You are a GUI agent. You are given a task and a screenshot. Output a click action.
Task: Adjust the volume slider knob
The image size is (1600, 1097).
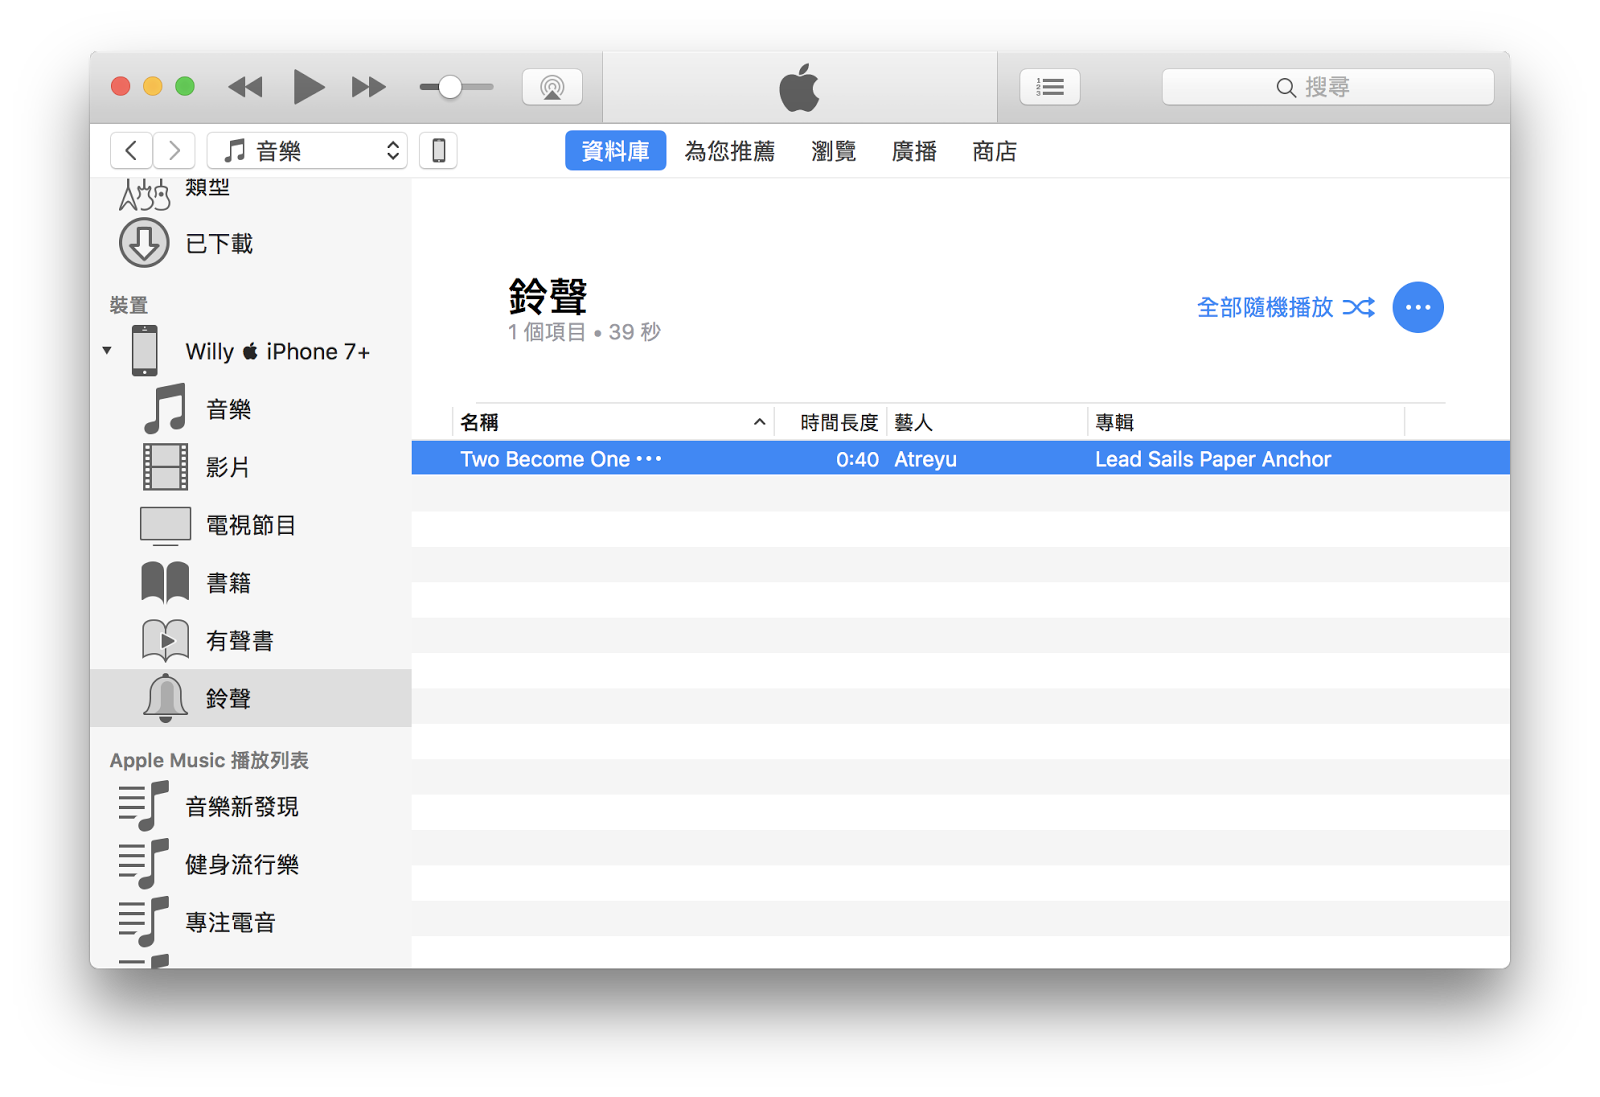pyautogui.click(x=450, y=87)
